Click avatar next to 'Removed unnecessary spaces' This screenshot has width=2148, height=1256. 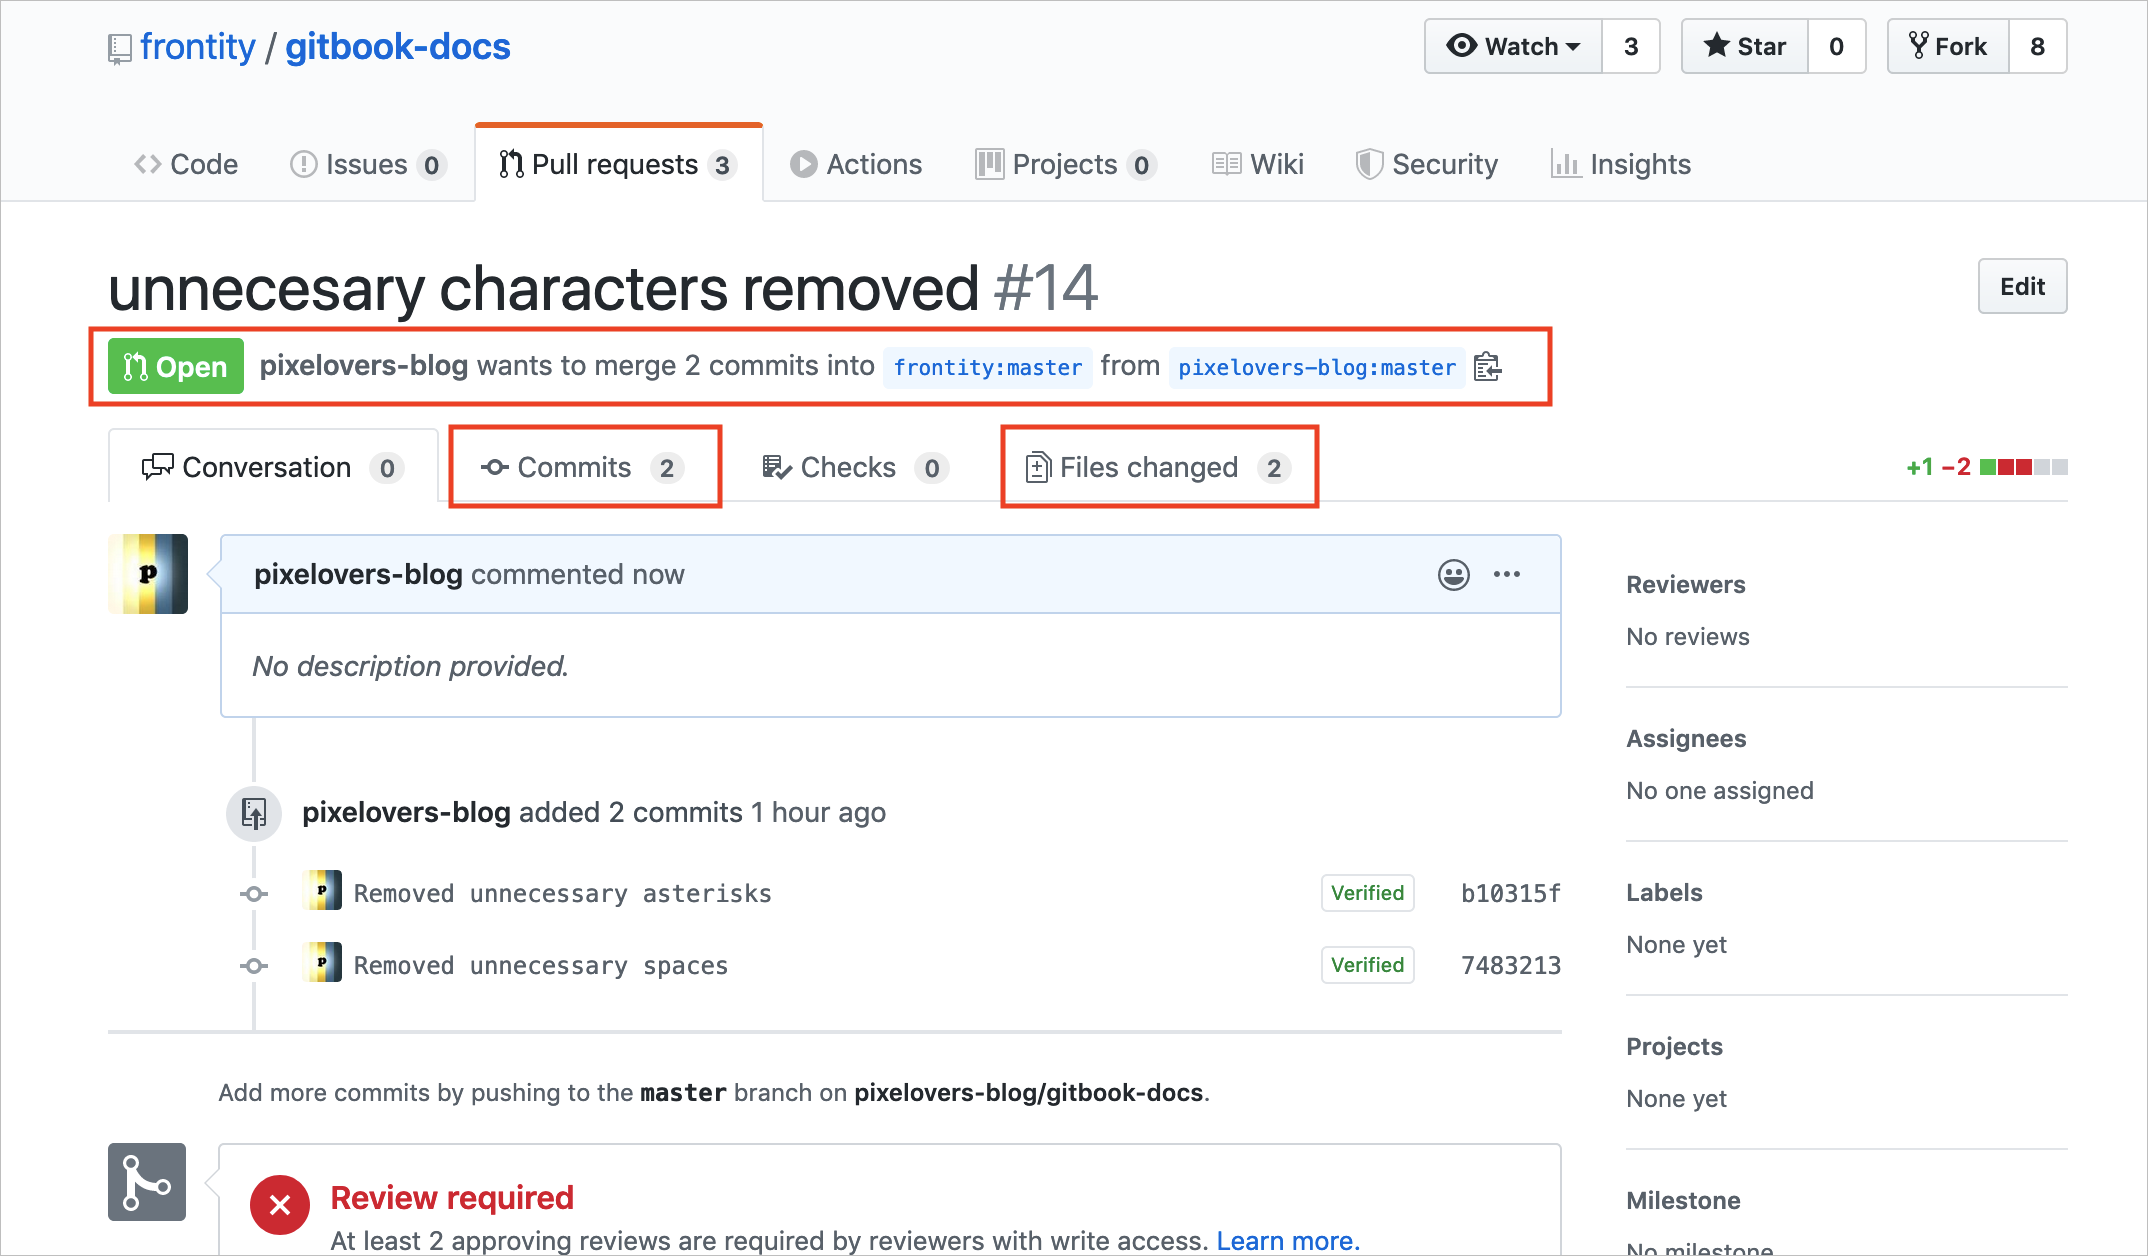click(322, 962)
